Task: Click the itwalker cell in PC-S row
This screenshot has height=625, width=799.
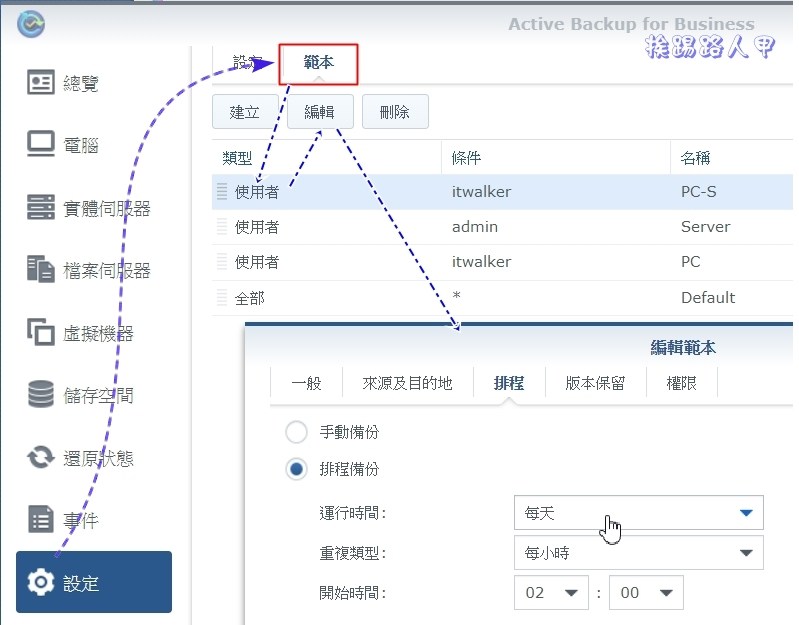Action: (x=482, y=192)
